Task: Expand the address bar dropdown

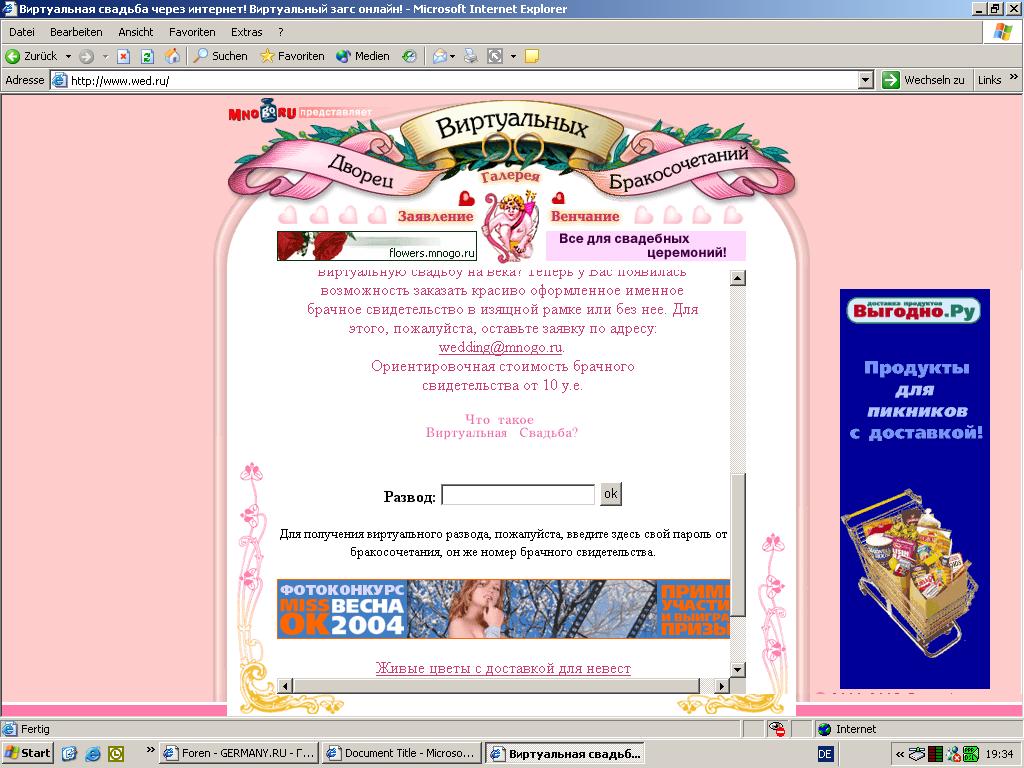Action: [866, 80]
